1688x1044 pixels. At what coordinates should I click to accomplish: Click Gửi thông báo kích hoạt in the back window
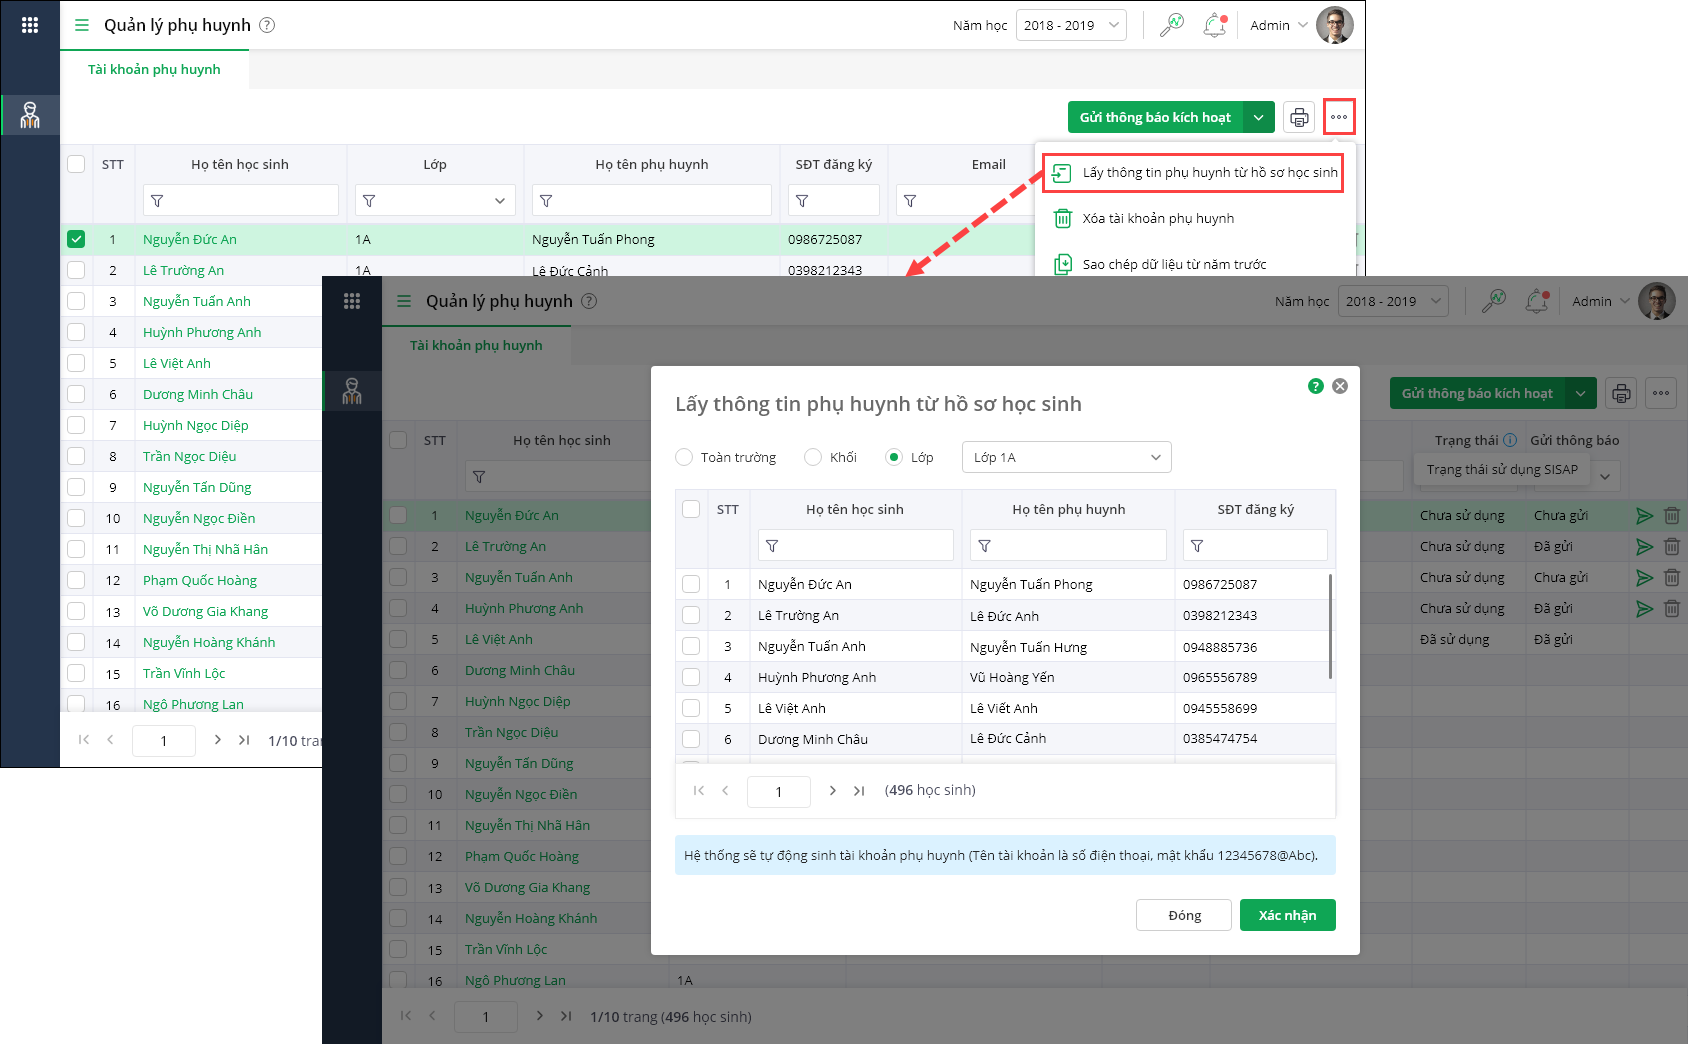pyautogui.click(x=1155, y=117)
